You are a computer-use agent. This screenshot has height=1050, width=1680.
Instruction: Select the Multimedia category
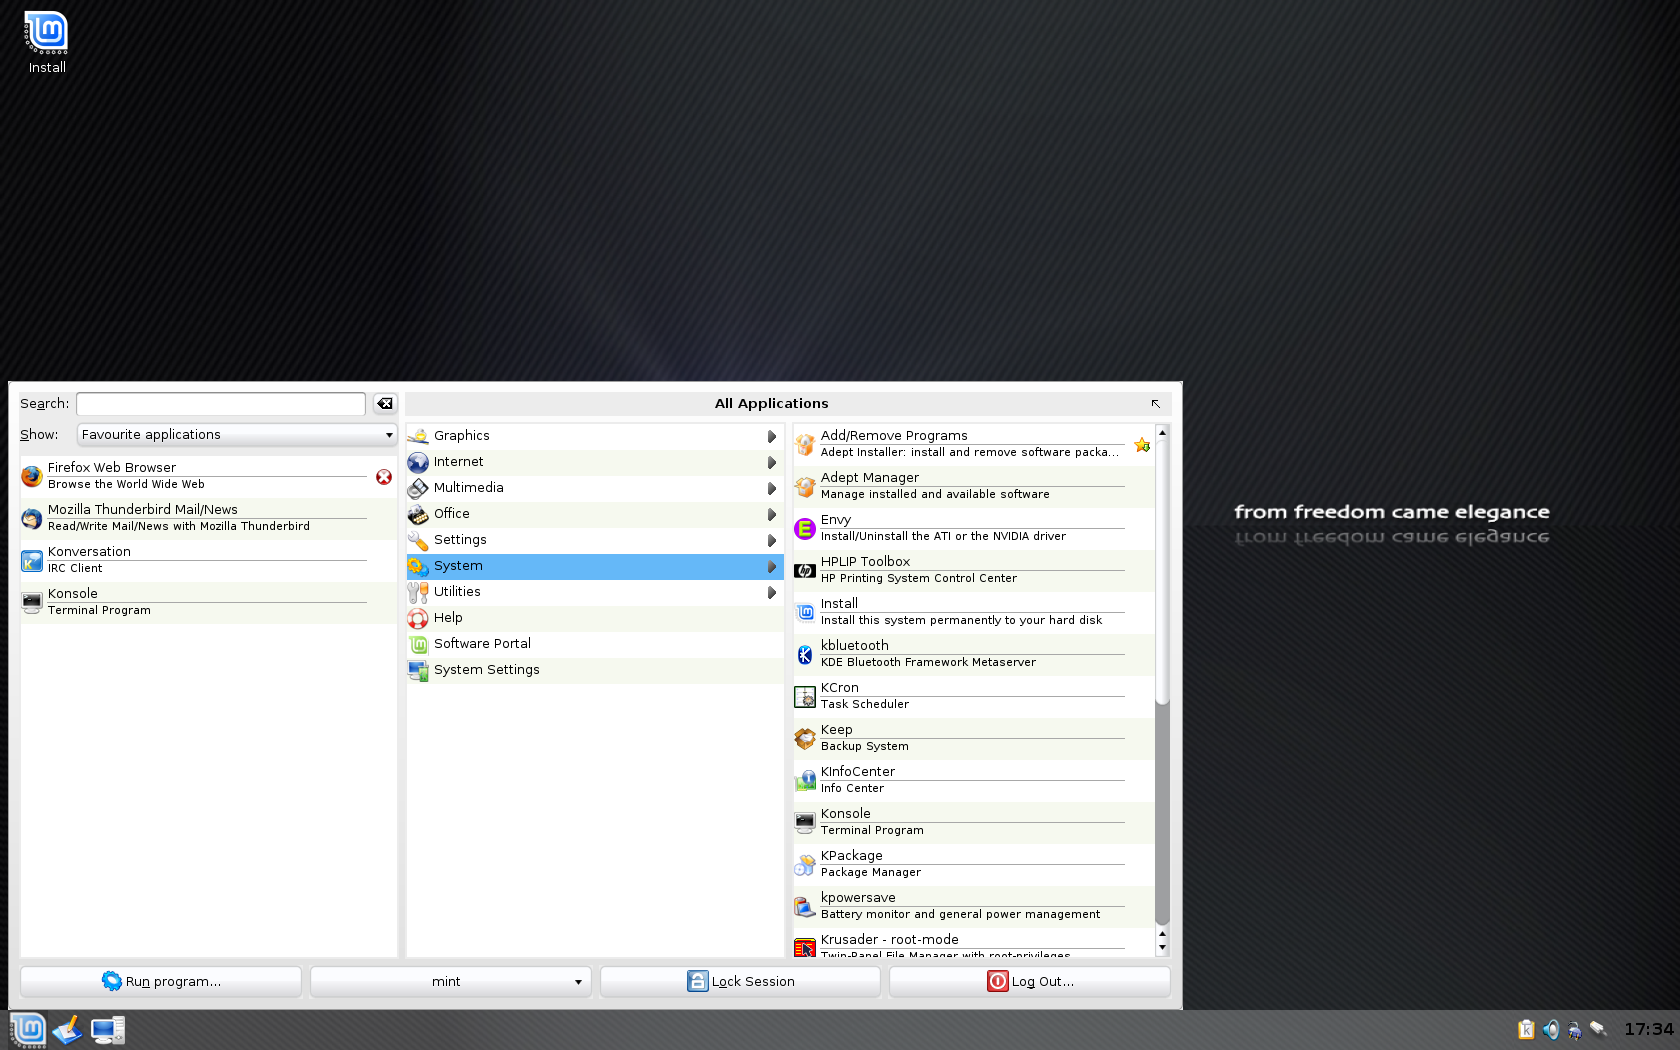point(594,488)
